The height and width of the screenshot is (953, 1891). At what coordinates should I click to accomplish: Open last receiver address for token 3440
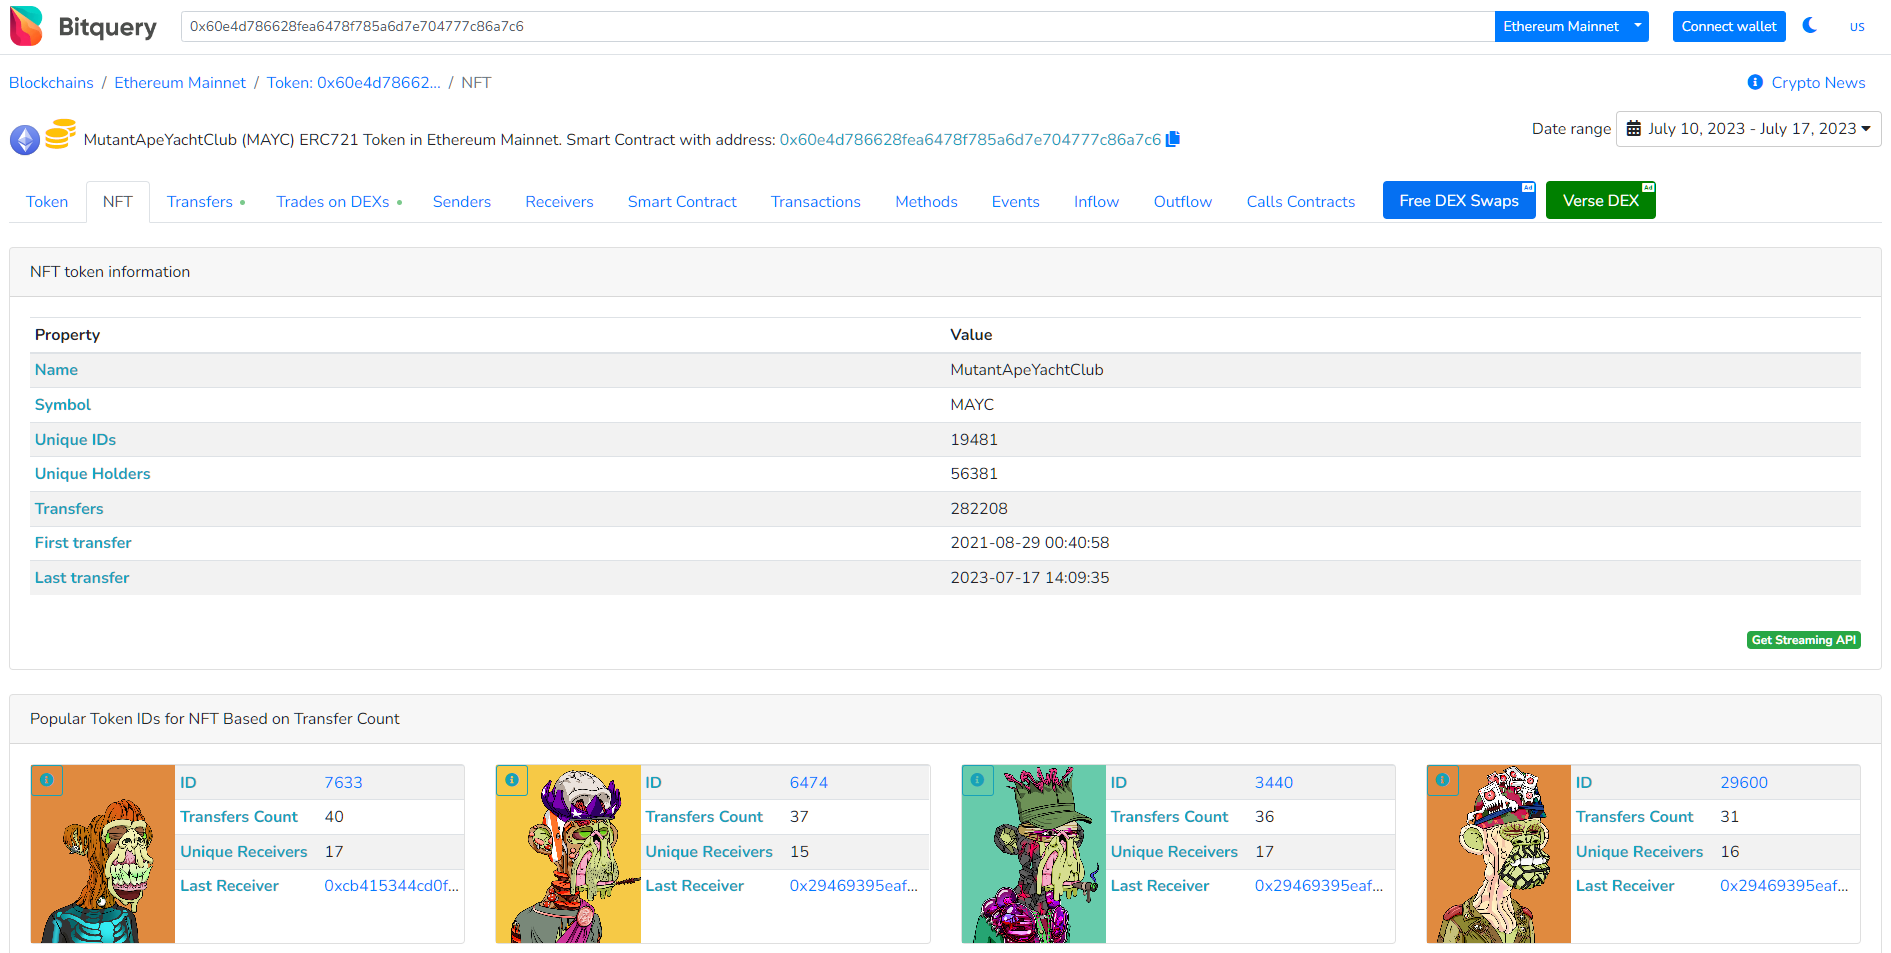(1319, 885)
